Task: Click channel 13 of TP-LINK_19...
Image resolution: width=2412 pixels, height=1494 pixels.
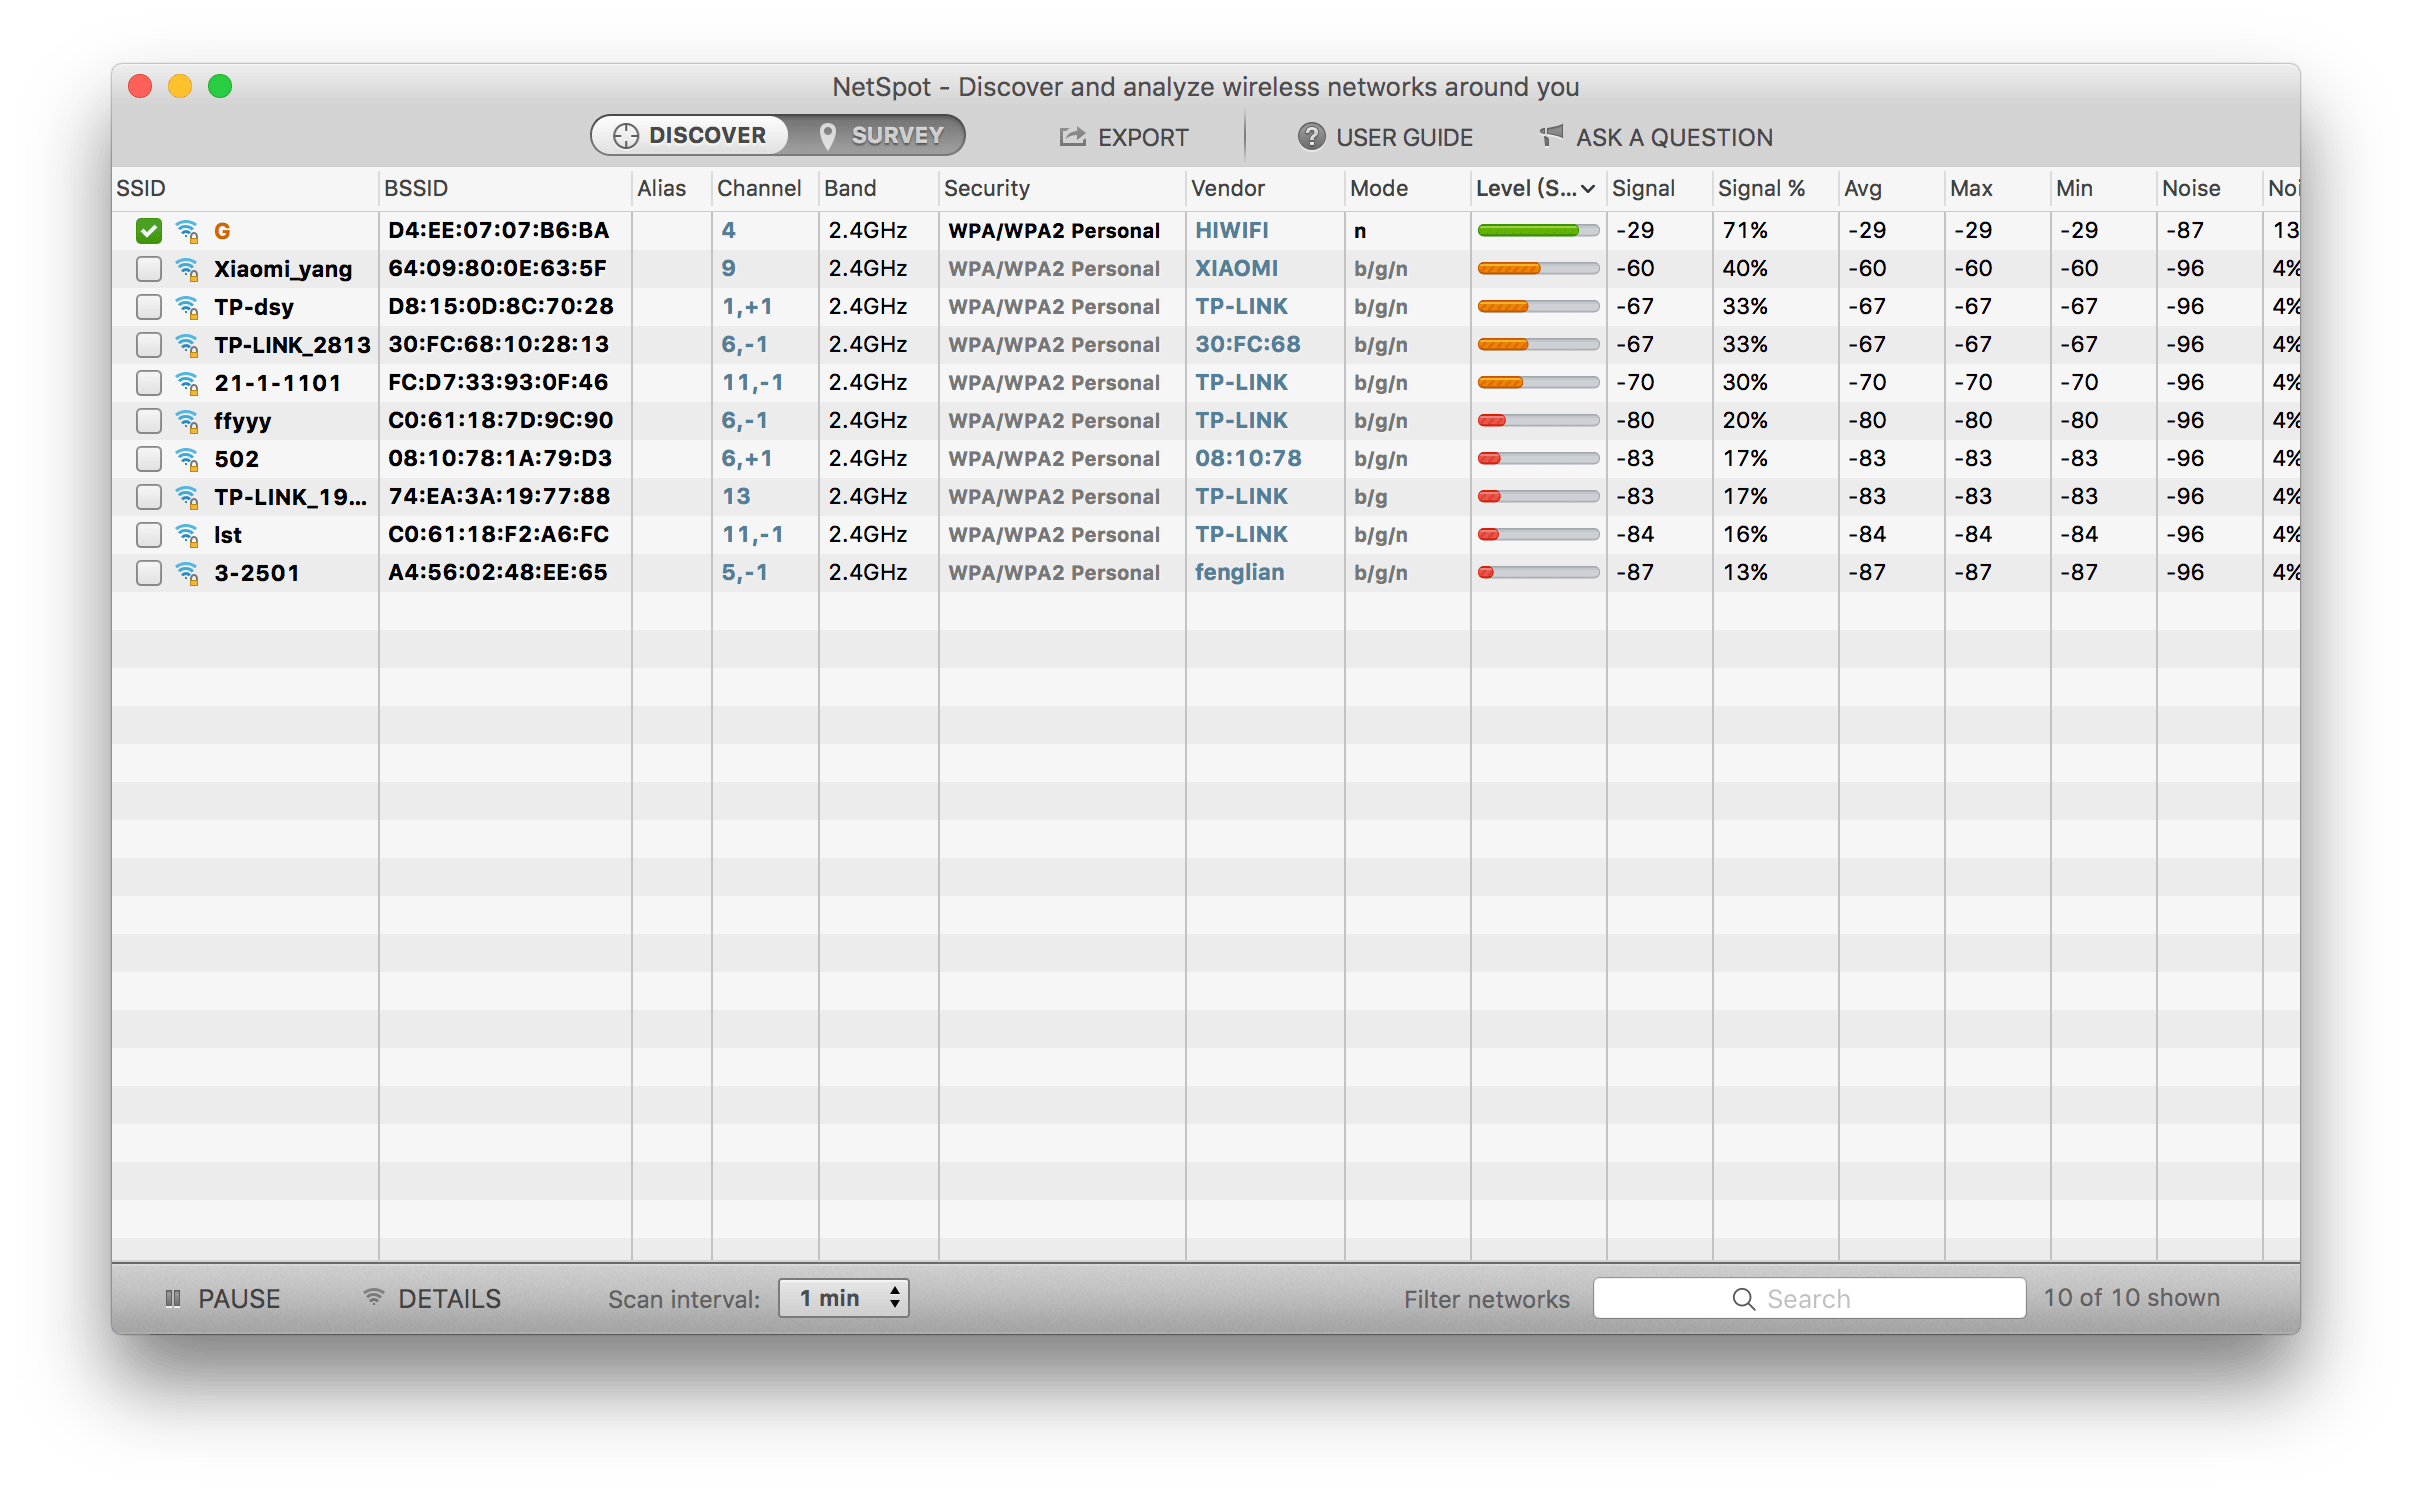Action: pyautogui.click(x=736, y=496)
